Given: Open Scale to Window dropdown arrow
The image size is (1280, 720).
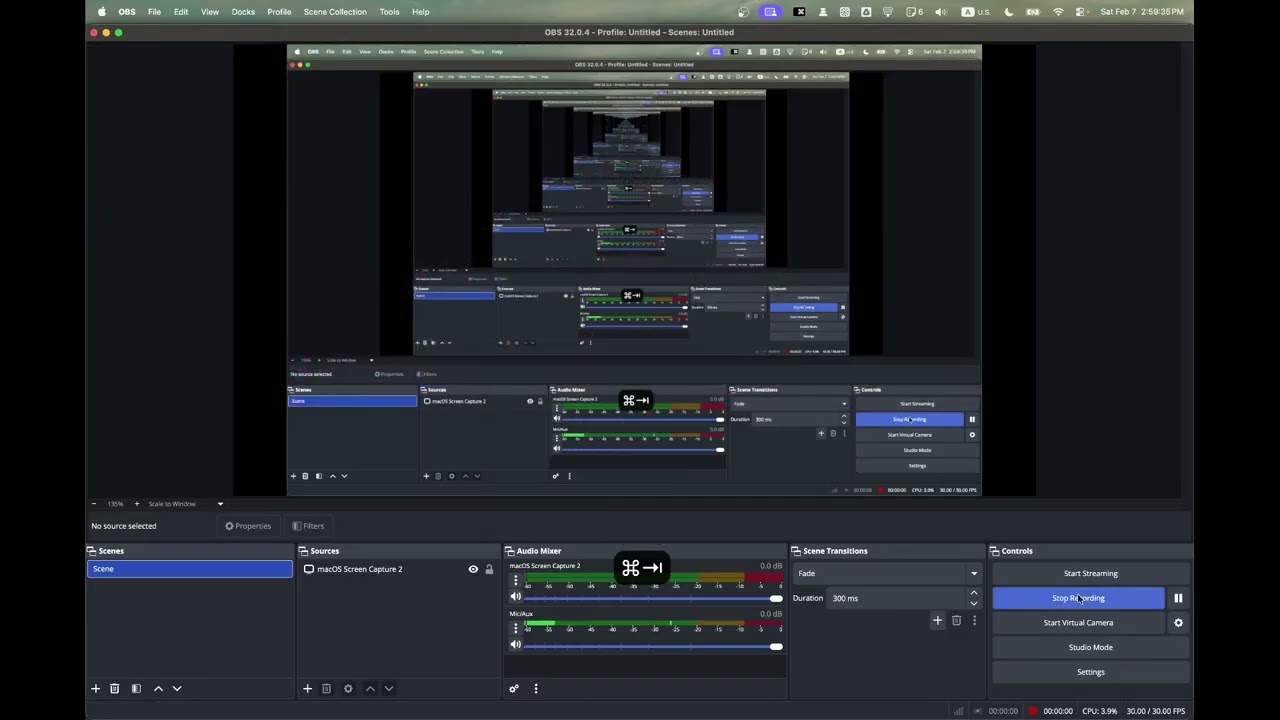Looking at the screenshot, I should point(220,504).
